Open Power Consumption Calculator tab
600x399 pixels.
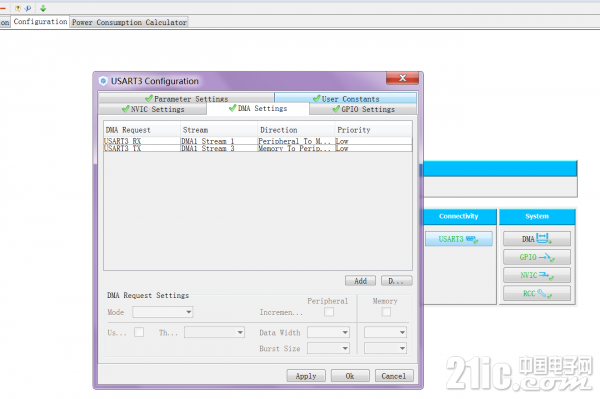tap(129, 22)
